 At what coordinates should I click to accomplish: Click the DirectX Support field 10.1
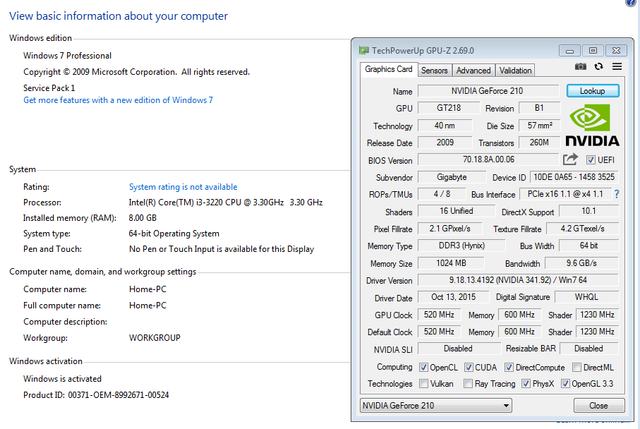click(589, 211)
